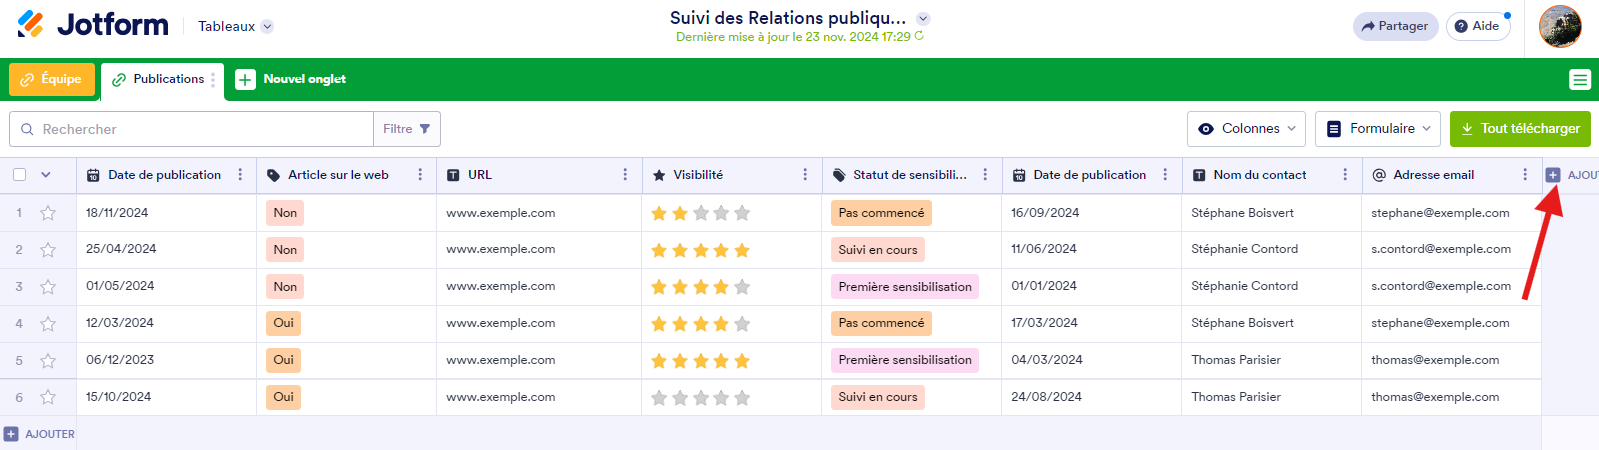This screenshot has width=1599, height=450.
Task: Click three-dot menu on Visibilité column
Action: click(x=805, y=175)
